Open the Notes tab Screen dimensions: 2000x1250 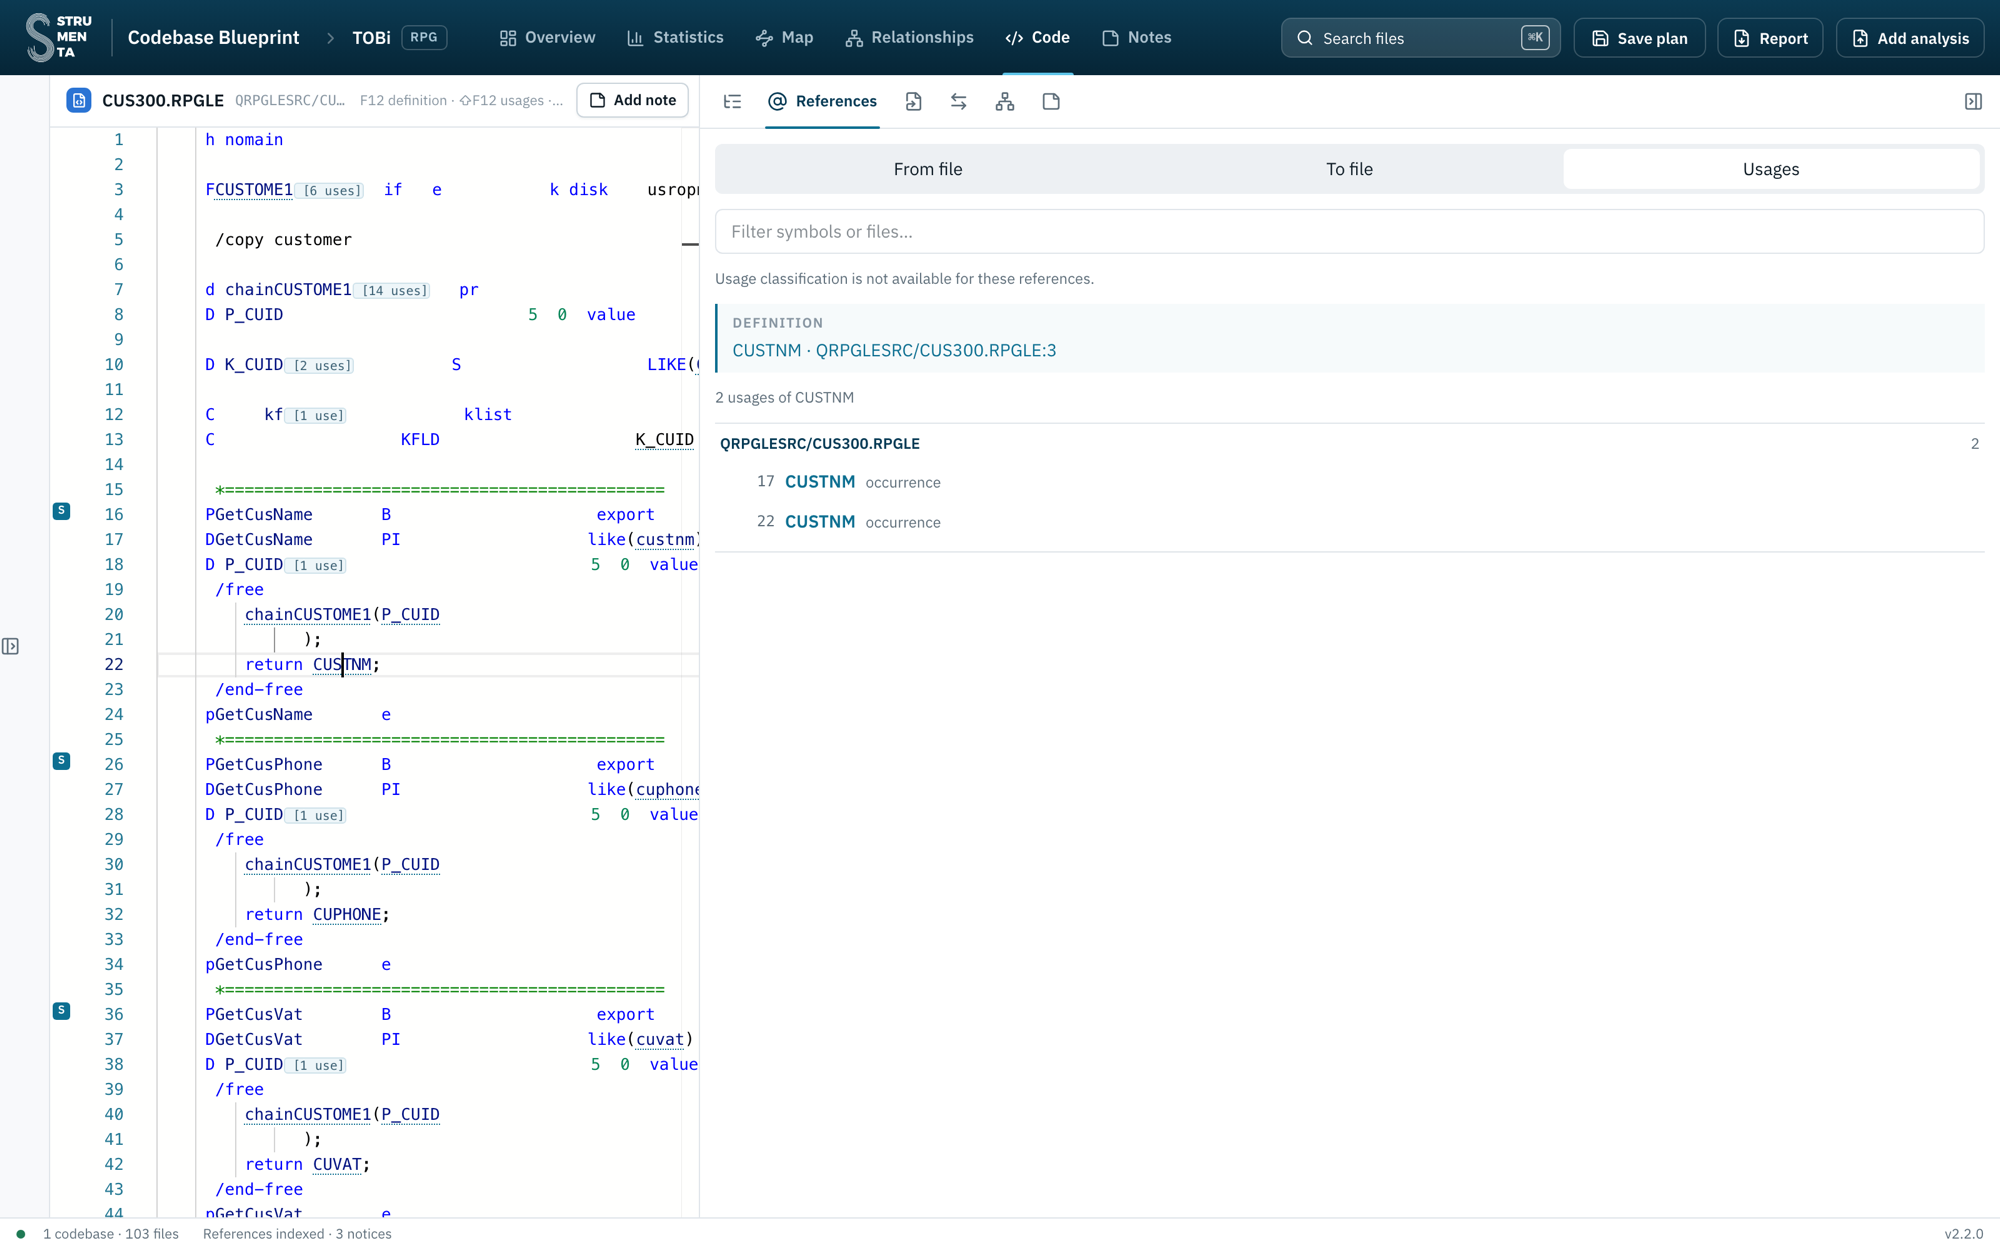[1137, 37]
